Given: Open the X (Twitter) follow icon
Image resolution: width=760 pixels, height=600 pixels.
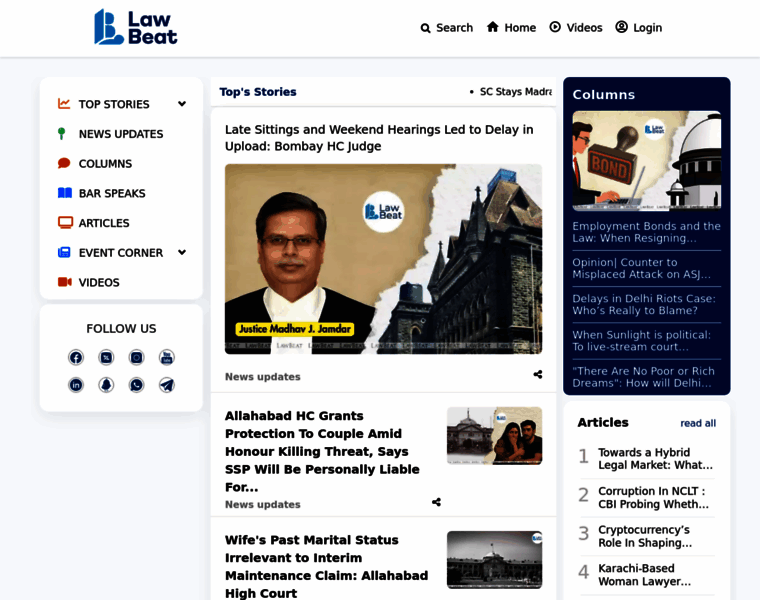Looking at the screenshot, I should 106,358.
